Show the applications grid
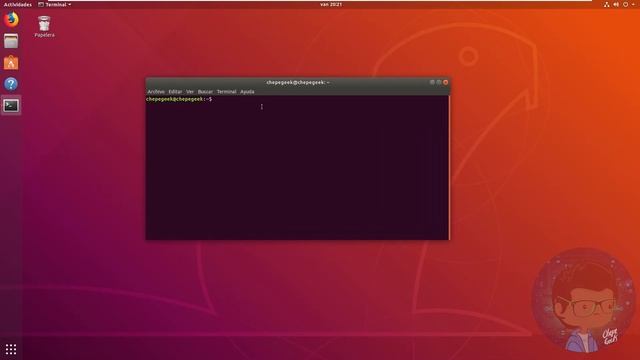This screenshot has width=640, height=360. pos(11,349)
